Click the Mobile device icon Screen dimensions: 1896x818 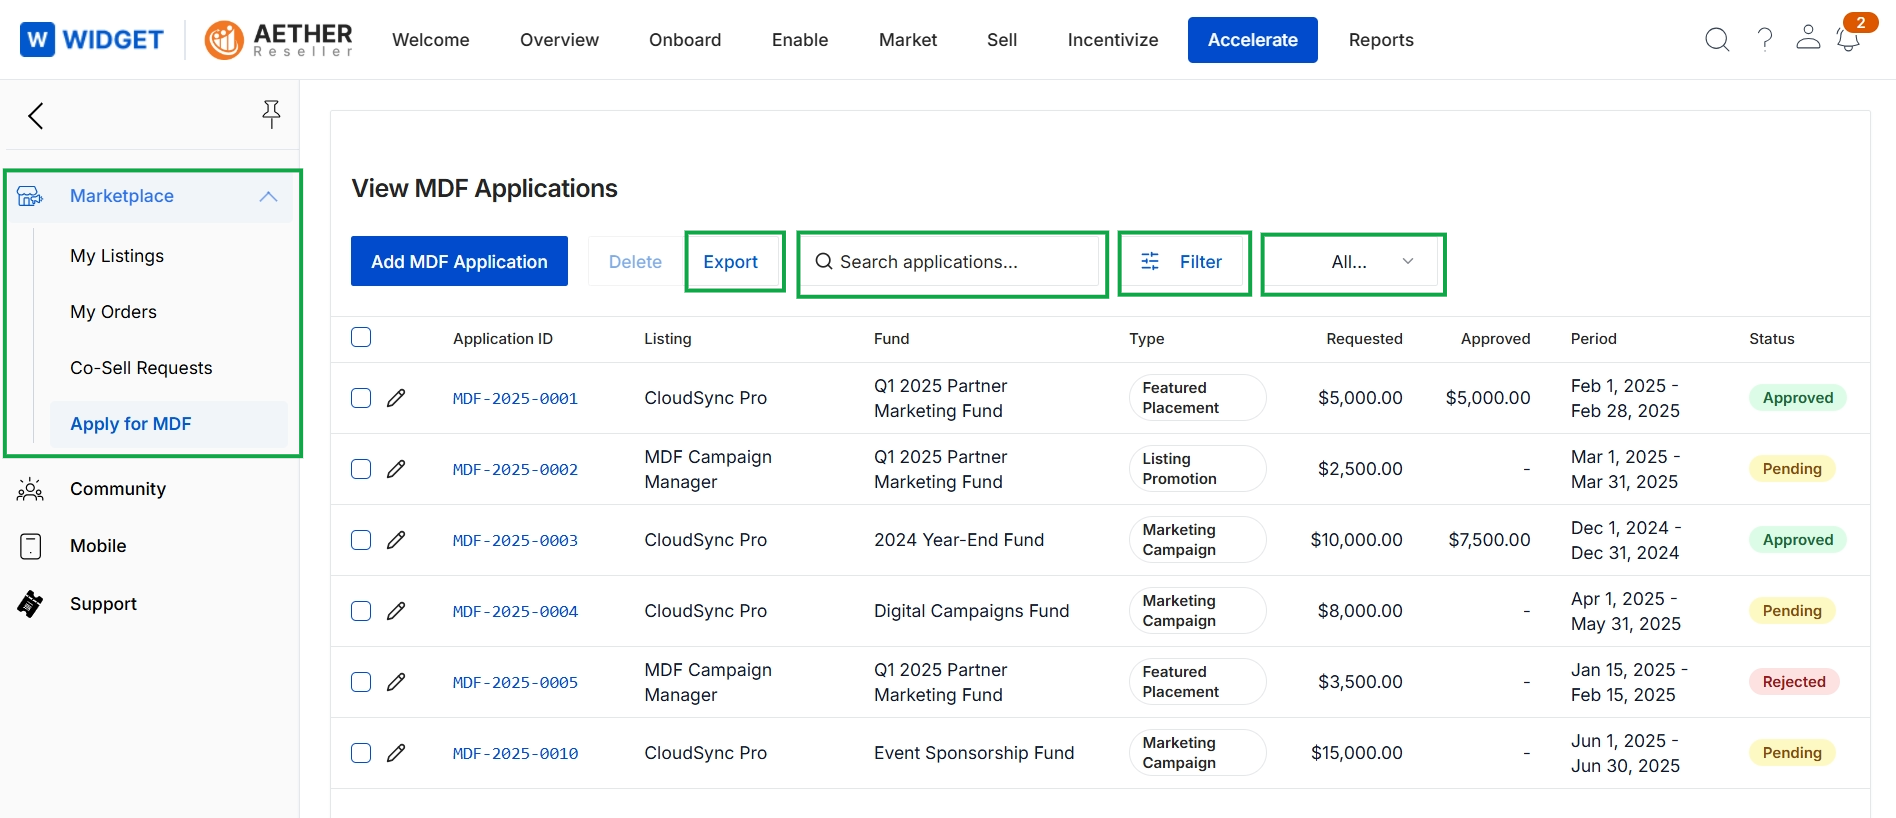click(31, 546)
